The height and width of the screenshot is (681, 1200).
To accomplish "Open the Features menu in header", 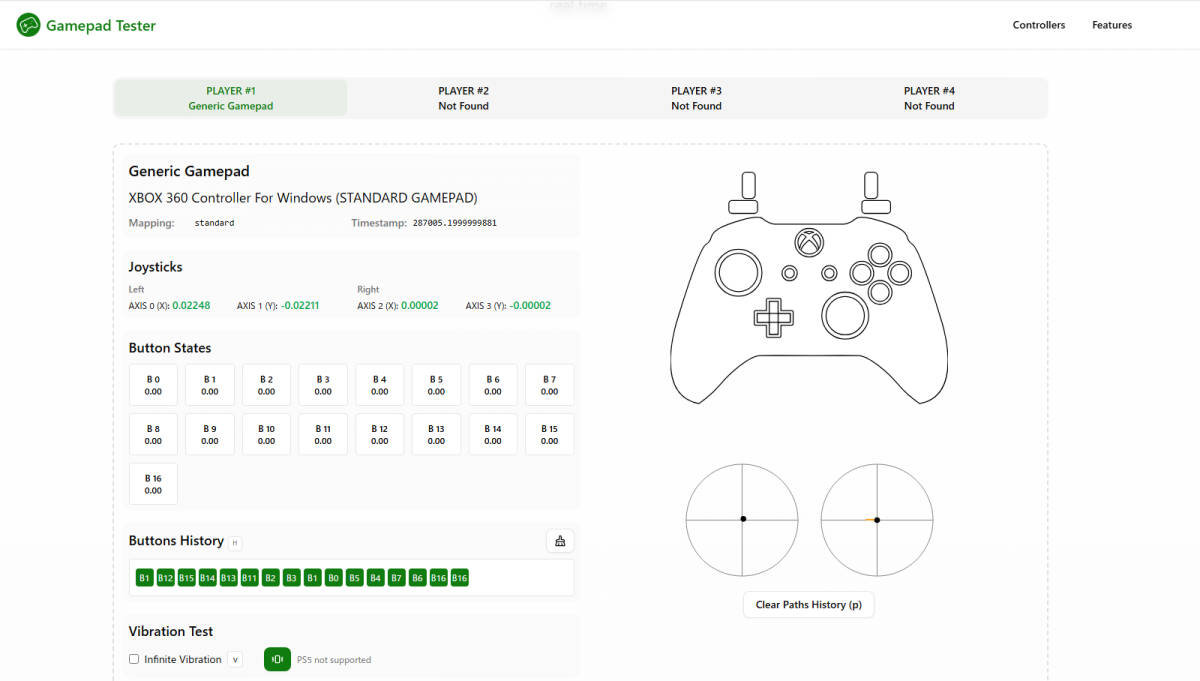I will pyautogui.click(x=1112, y=25).
